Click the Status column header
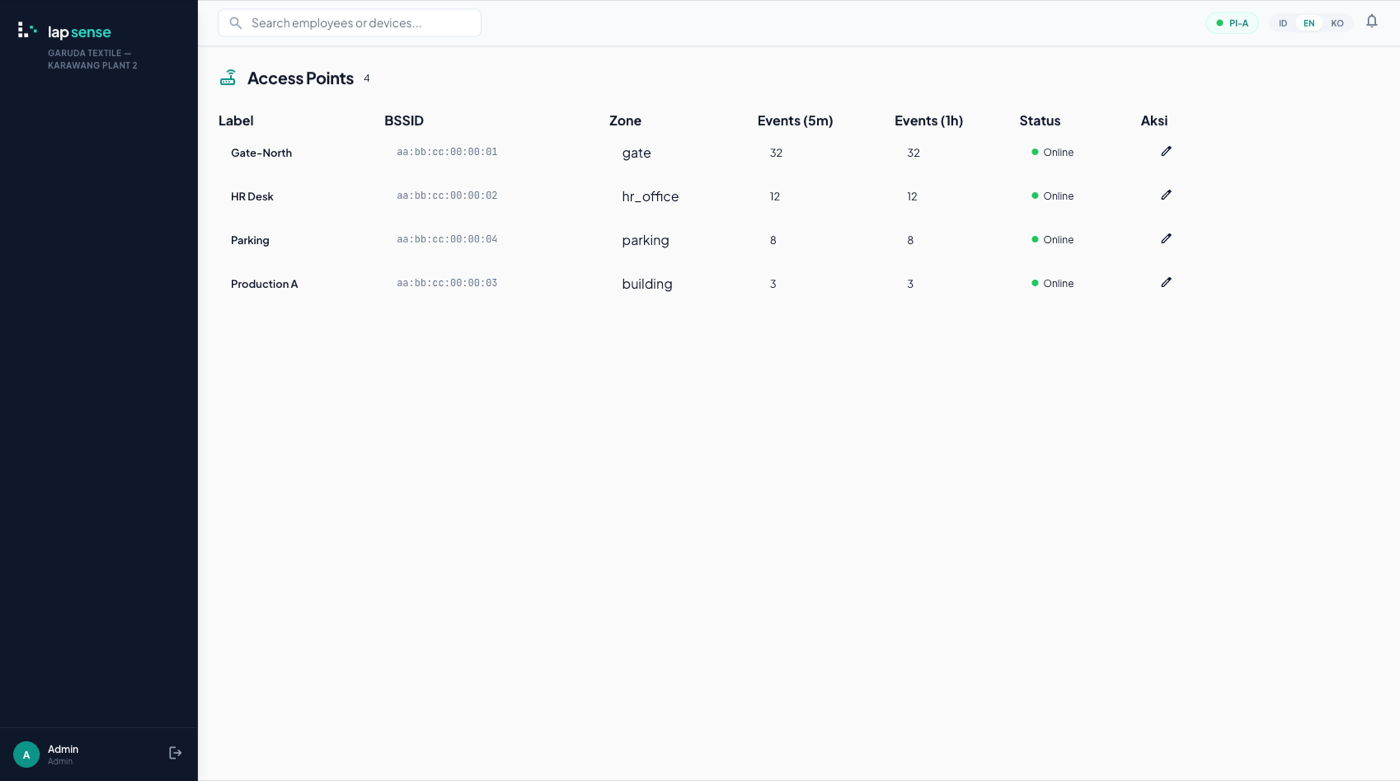The image size is (1400, 781). (1040, 121)
